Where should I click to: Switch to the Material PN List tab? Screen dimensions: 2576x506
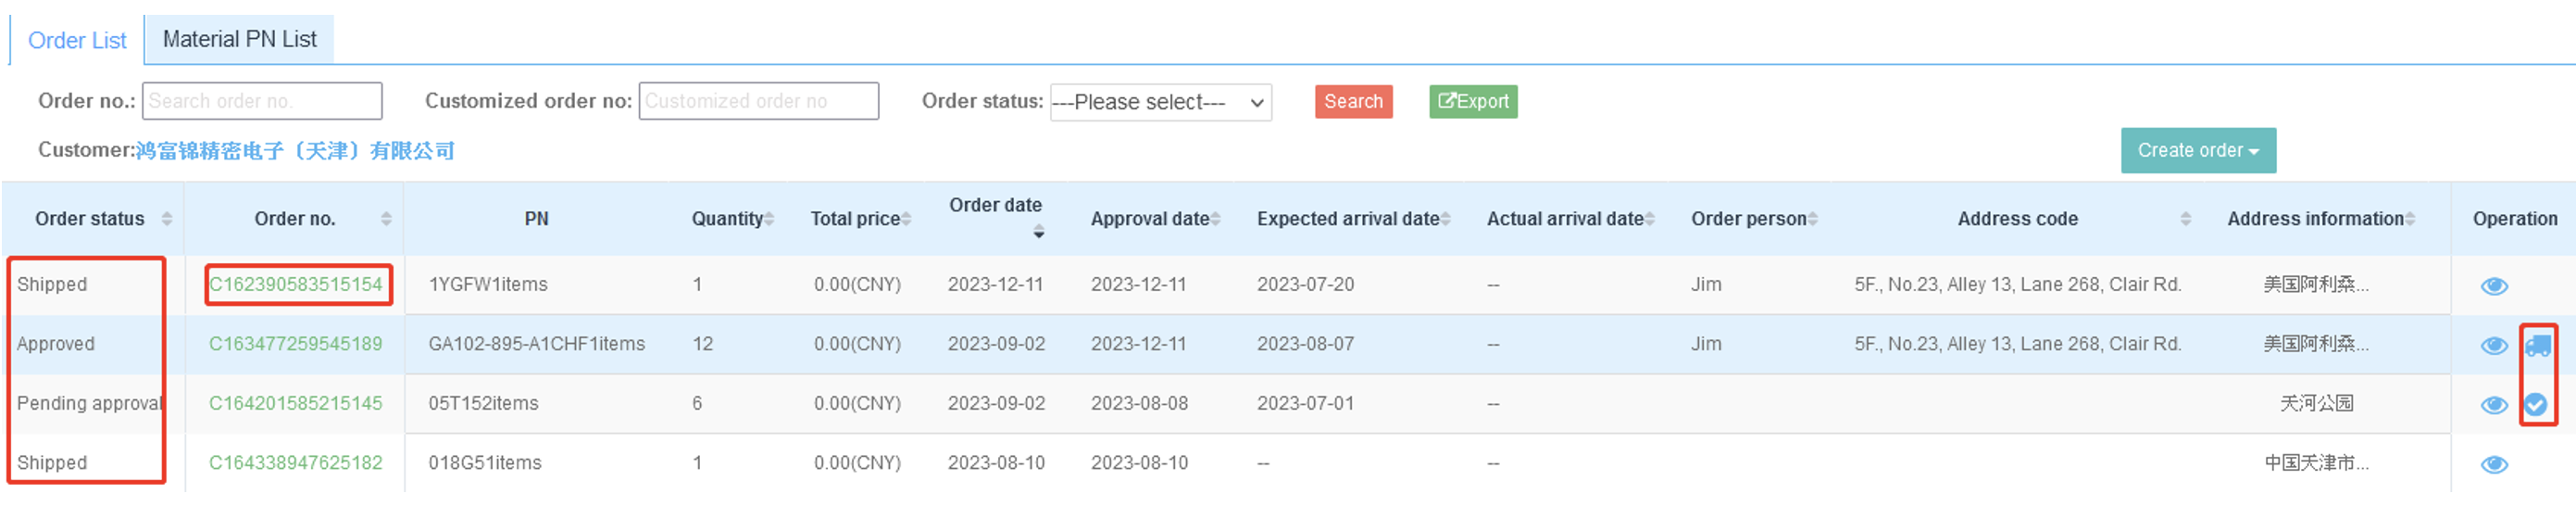(x=240, y=39)
